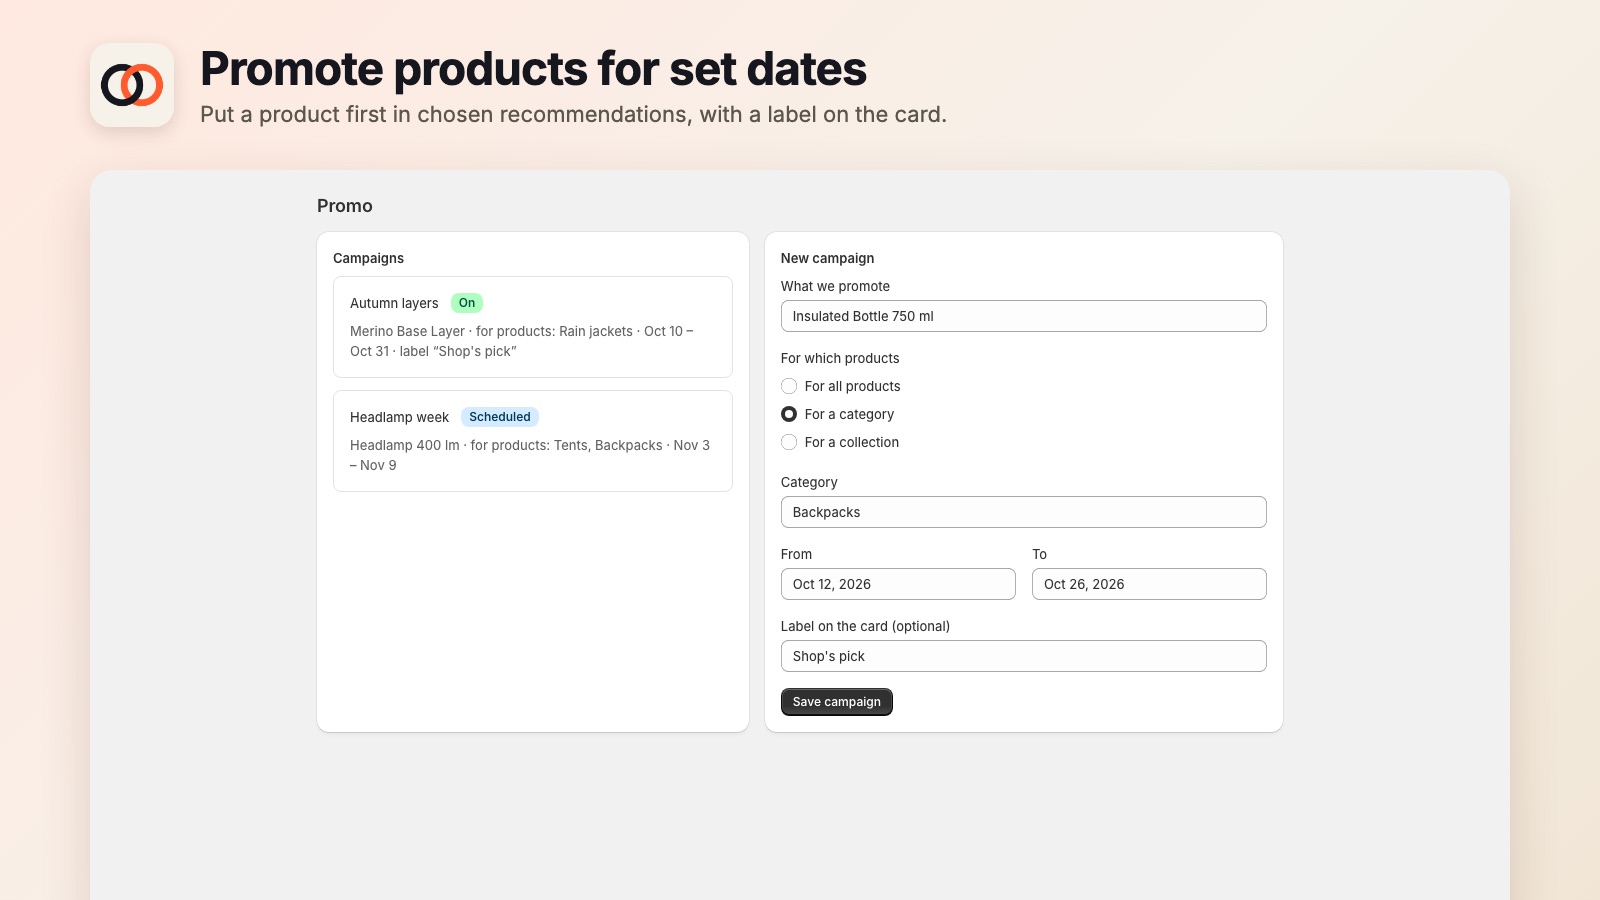Click the Promo page heading
Viewport: 1600px width, 900px height.
tap(345, 206)
